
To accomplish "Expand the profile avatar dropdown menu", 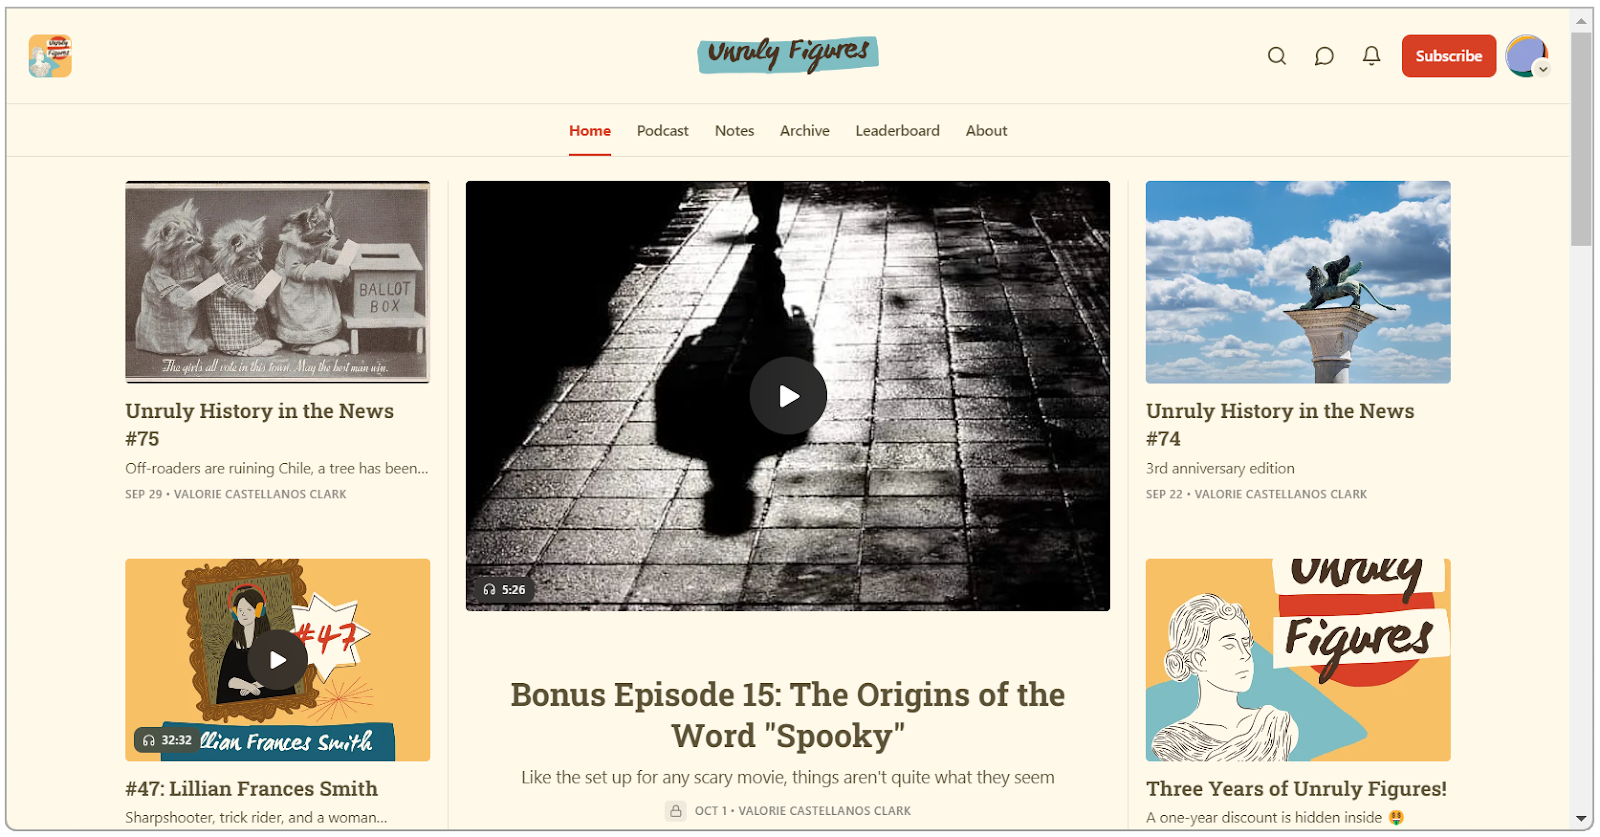I will pyautogui.click(x=1527, y=56).
